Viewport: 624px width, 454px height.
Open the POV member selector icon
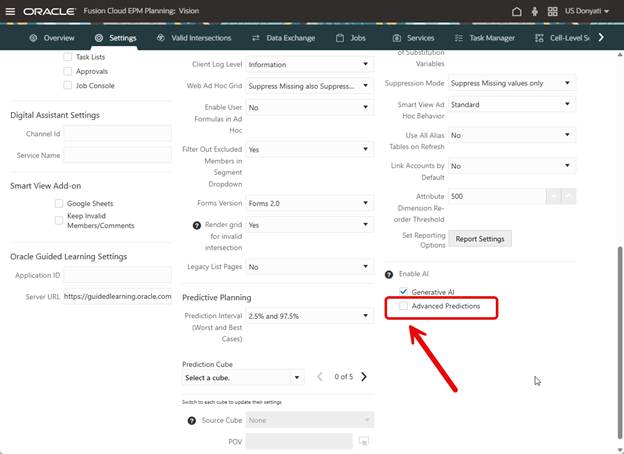pyautogui.click(x=364, y=441)
